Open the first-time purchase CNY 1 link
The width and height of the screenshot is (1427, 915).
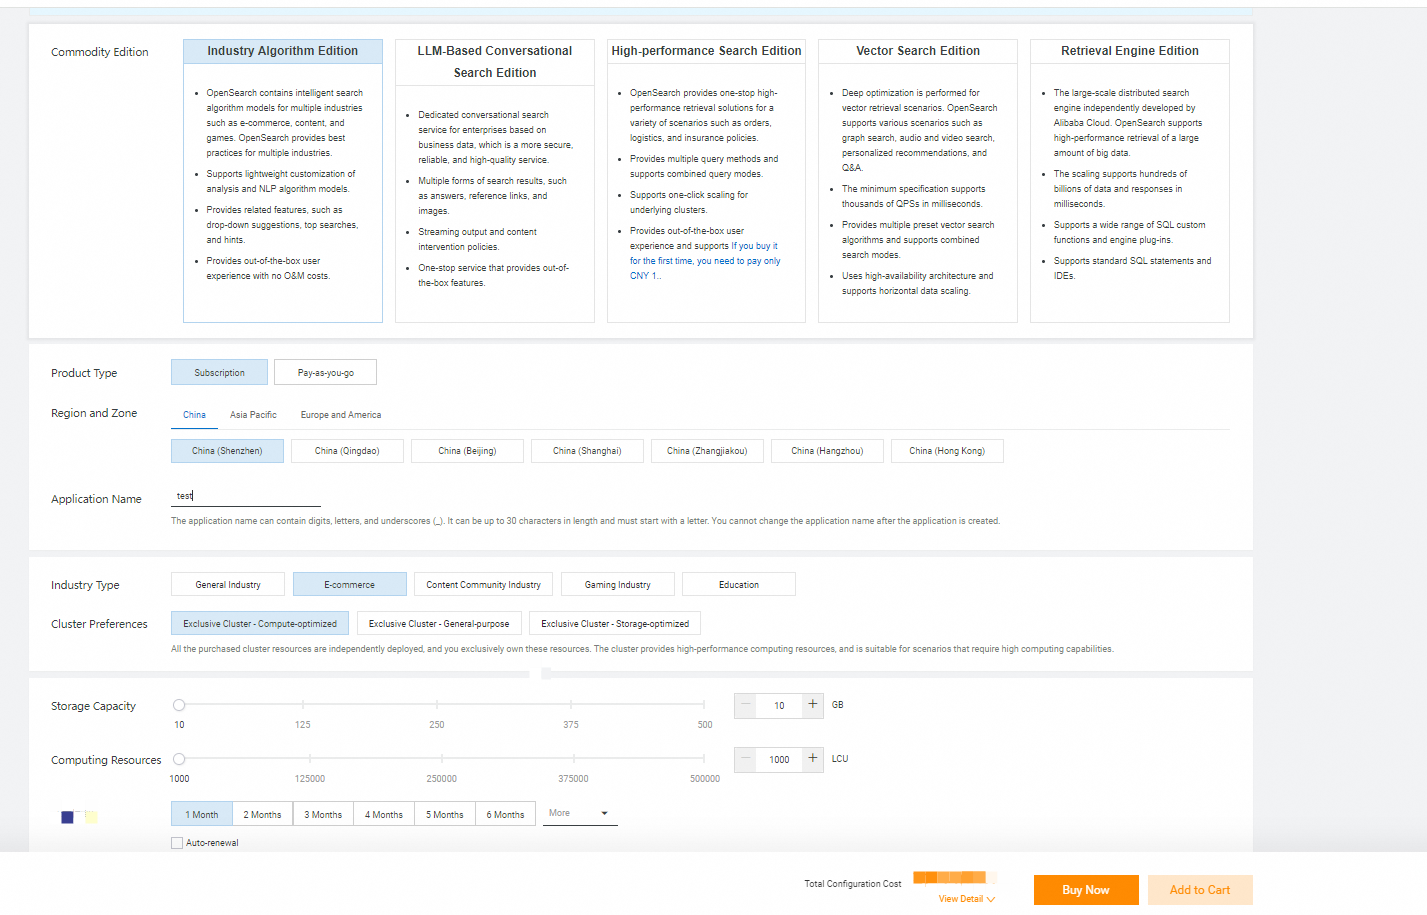point(705,261)
